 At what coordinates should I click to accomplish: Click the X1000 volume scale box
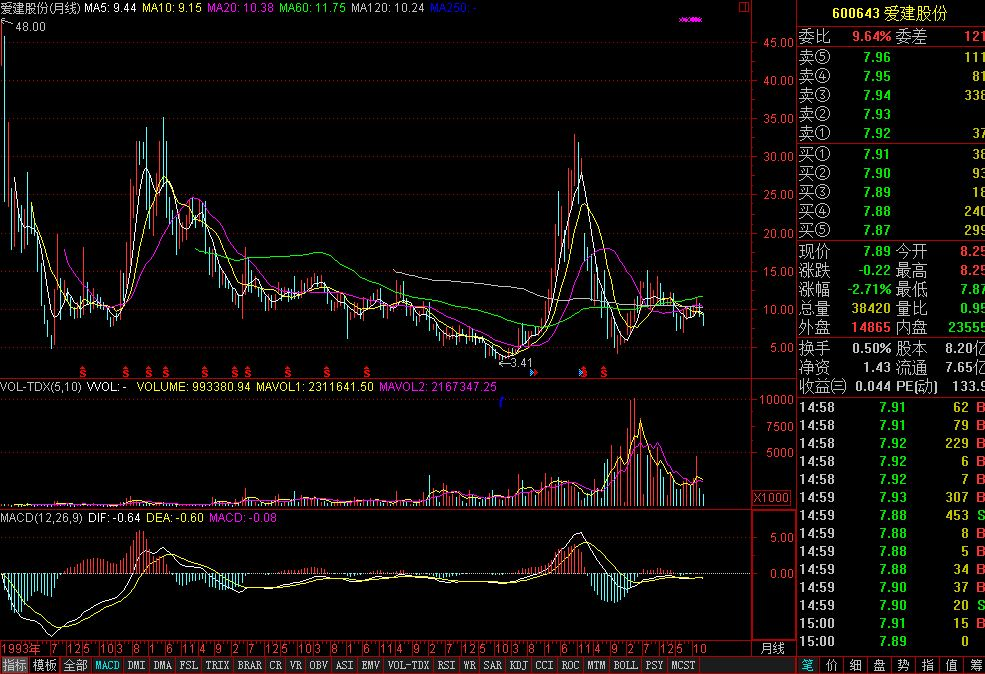(x=771, y=497)
